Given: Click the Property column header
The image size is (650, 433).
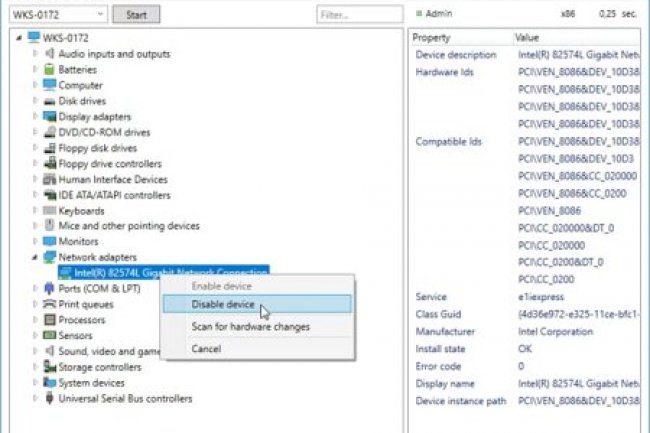Looking at the screenshot, I should pos(436,37).
